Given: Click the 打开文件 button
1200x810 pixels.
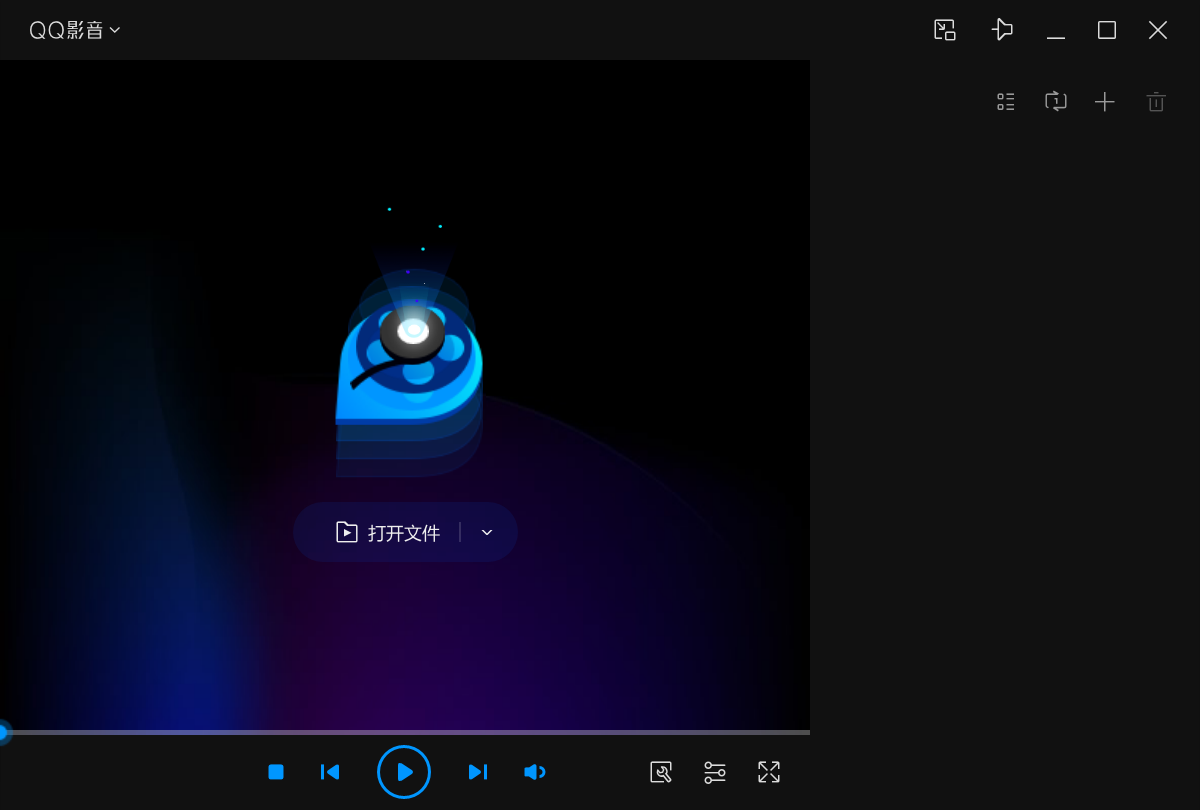Looking at the screenshot, I should pyautogui.click(x=389, y=532).
